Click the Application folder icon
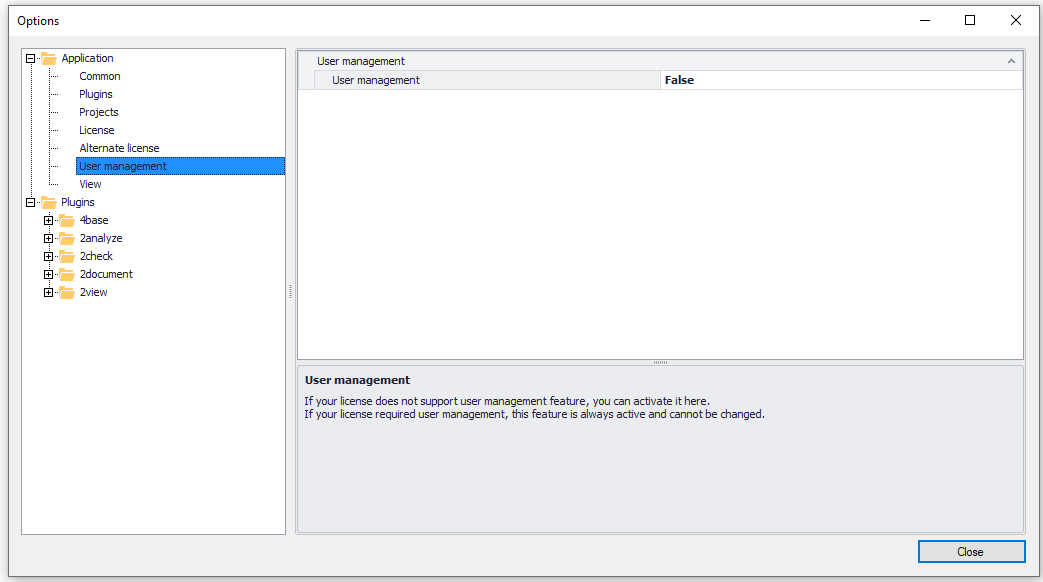The height and width of the screenshot is (582, 1043). (x=49, y=58)
